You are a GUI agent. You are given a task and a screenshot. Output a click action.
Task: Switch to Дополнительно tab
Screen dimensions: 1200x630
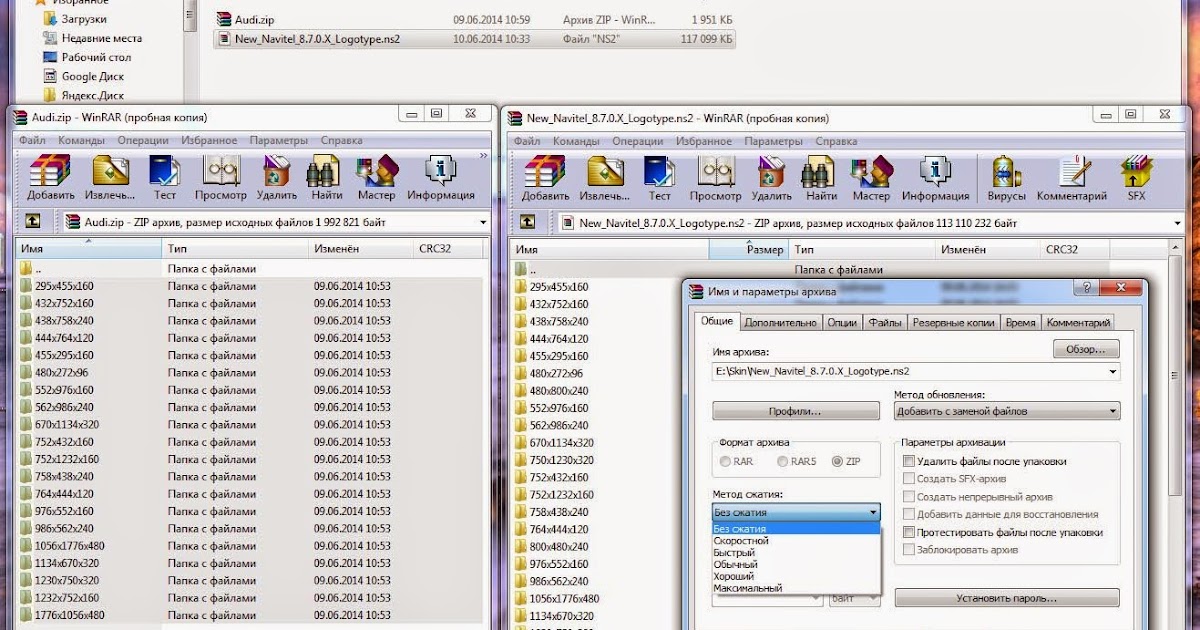pyautogui.click(x=781, y=323)
